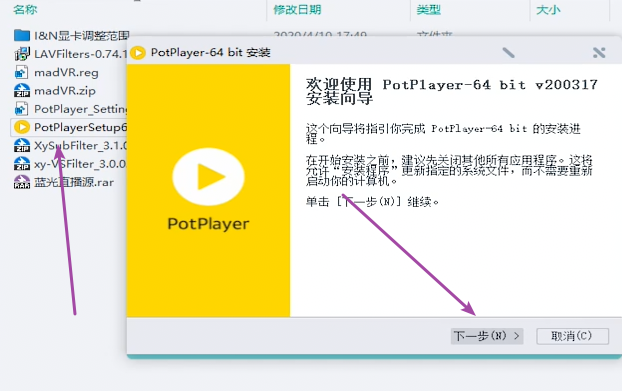Sort files by the 名称 column header

(25, 10)
